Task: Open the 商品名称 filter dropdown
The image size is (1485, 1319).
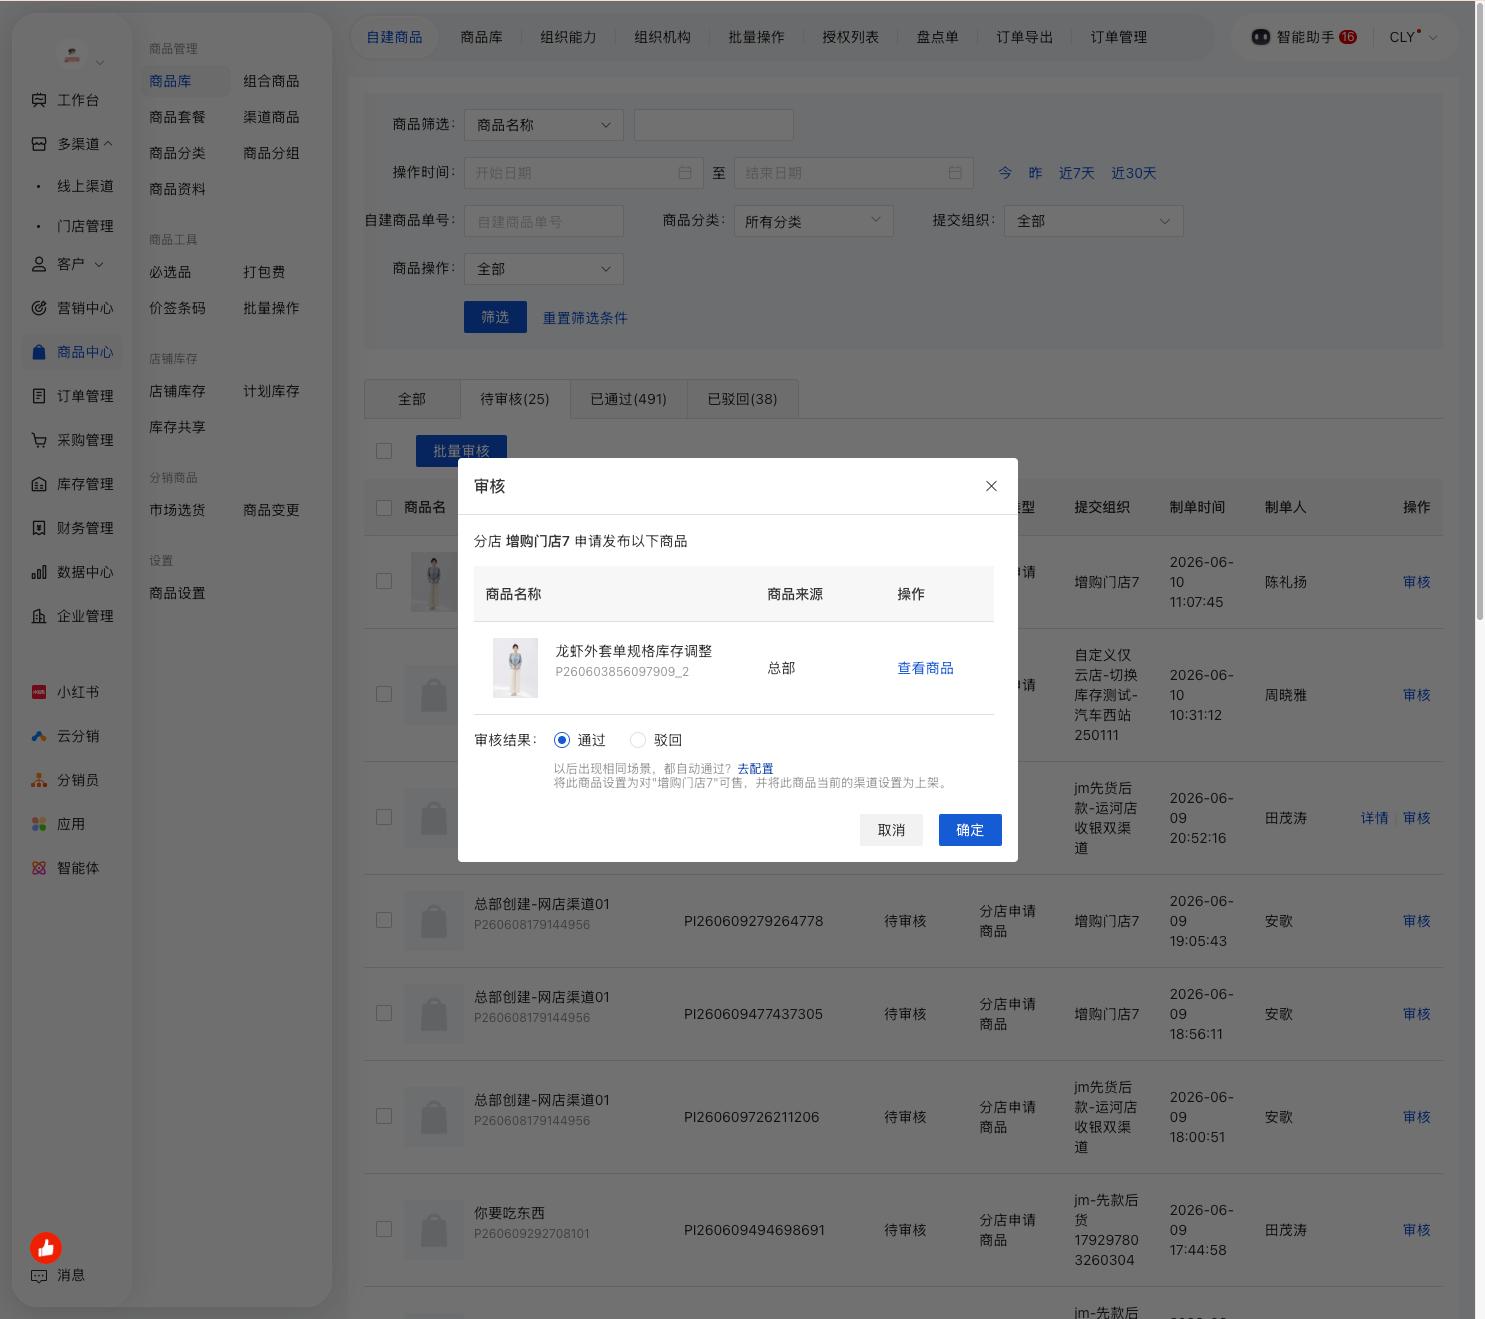Action: (544, 125)
